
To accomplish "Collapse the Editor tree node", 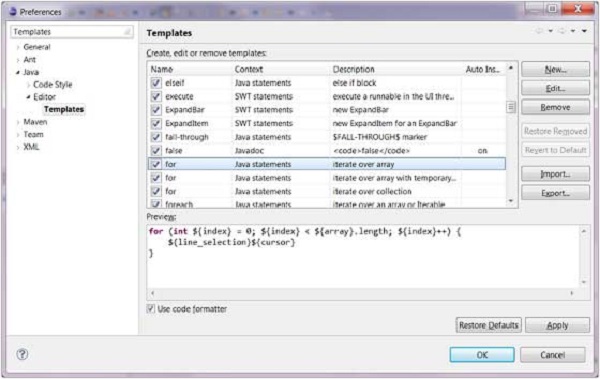I will pos(28,97).
